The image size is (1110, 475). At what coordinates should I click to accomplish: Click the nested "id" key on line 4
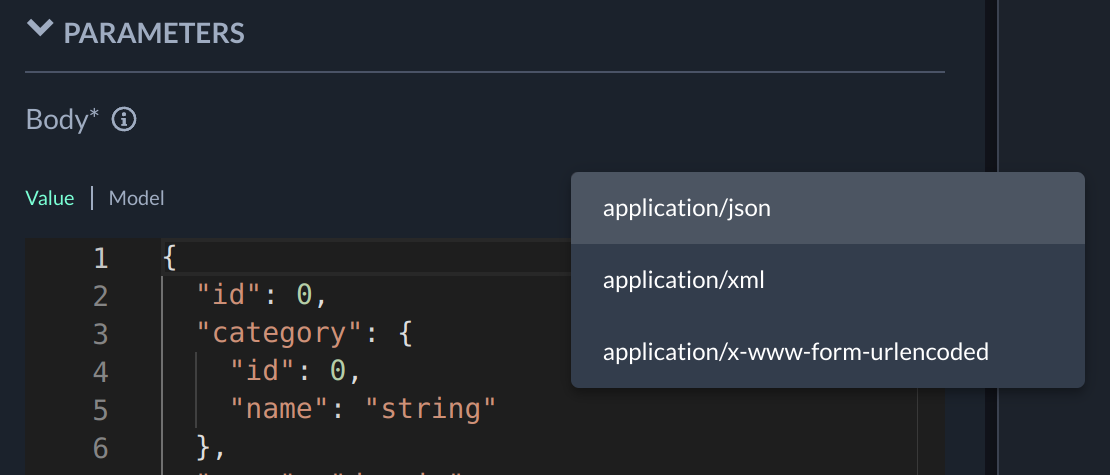click(262, 372)
